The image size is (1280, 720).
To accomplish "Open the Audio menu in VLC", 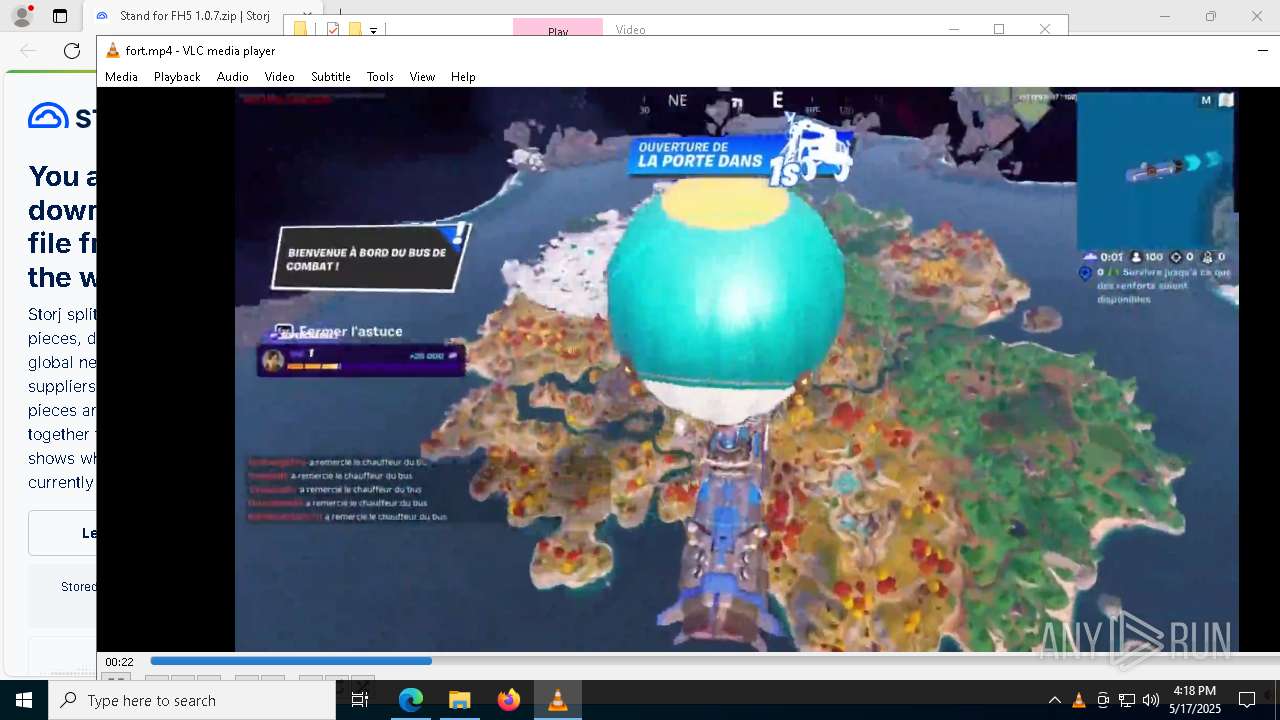I will tap(232, 77).
